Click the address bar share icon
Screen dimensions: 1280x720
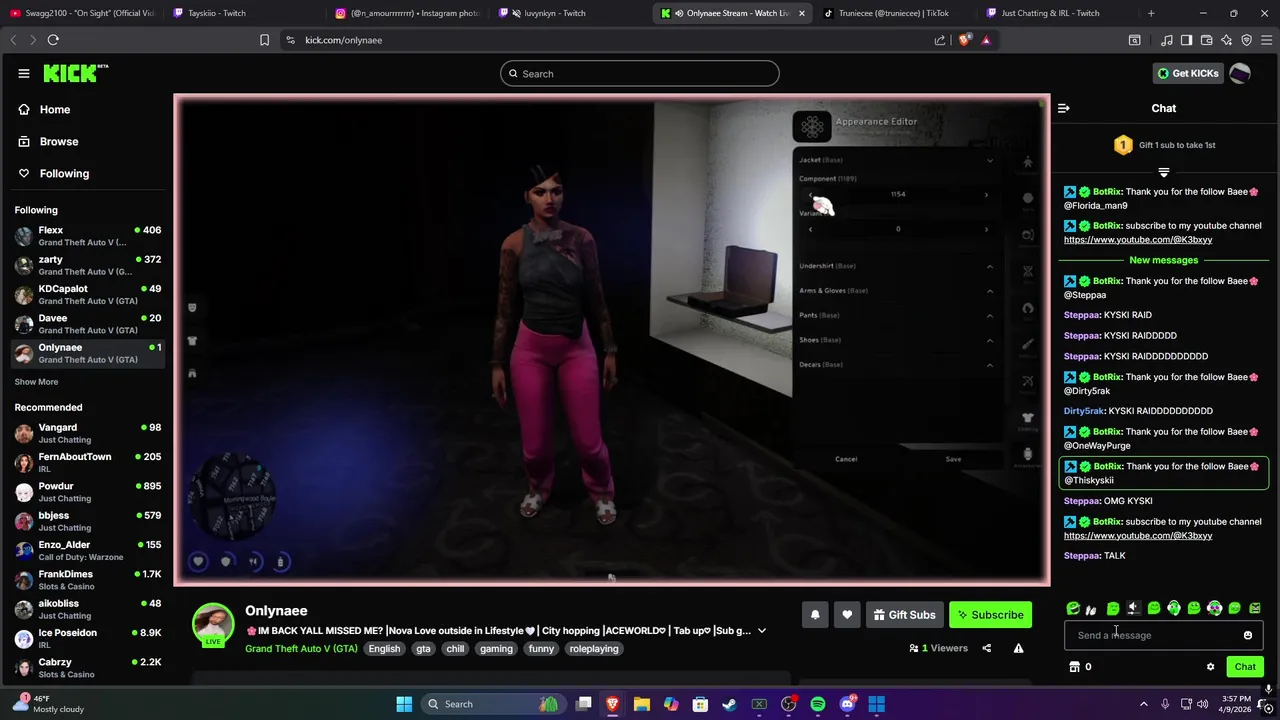point(940,40)
